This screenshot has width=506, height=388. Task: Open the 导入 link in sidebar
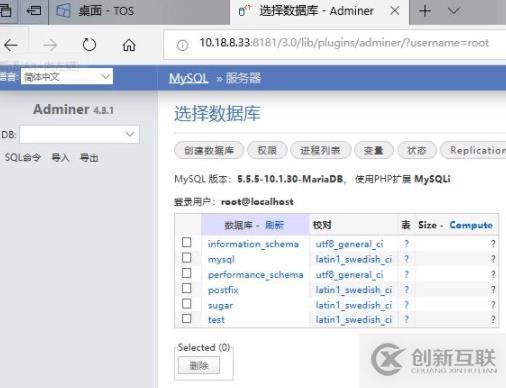tap(60, 157)
